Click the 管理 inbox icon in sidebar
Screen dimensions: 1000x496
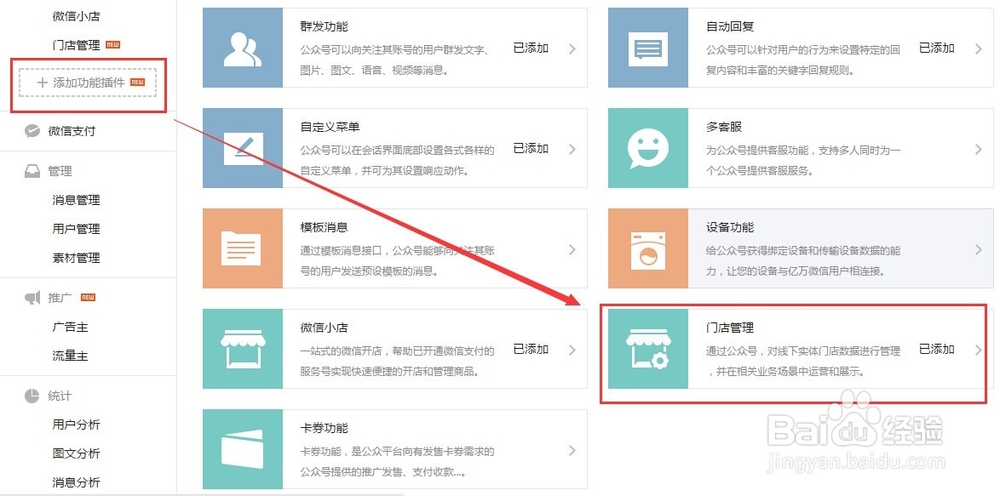tap(32, 171)
